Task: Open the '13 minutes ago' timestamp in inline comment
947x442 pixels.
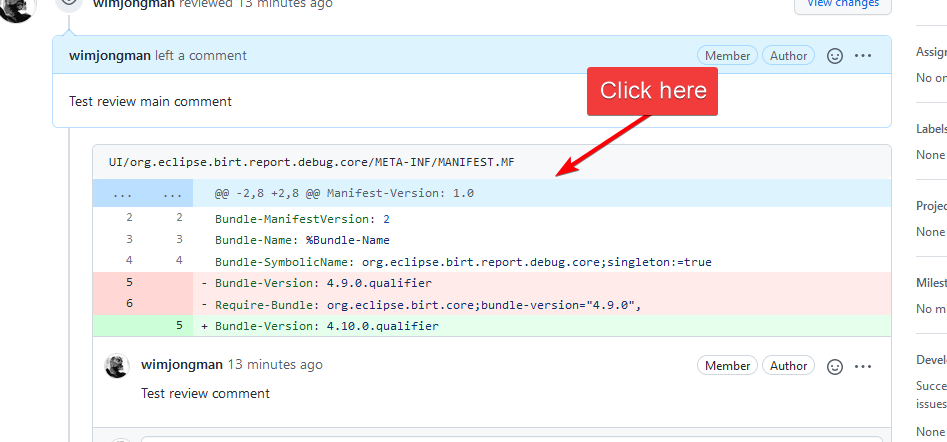Action: [275, 365]
